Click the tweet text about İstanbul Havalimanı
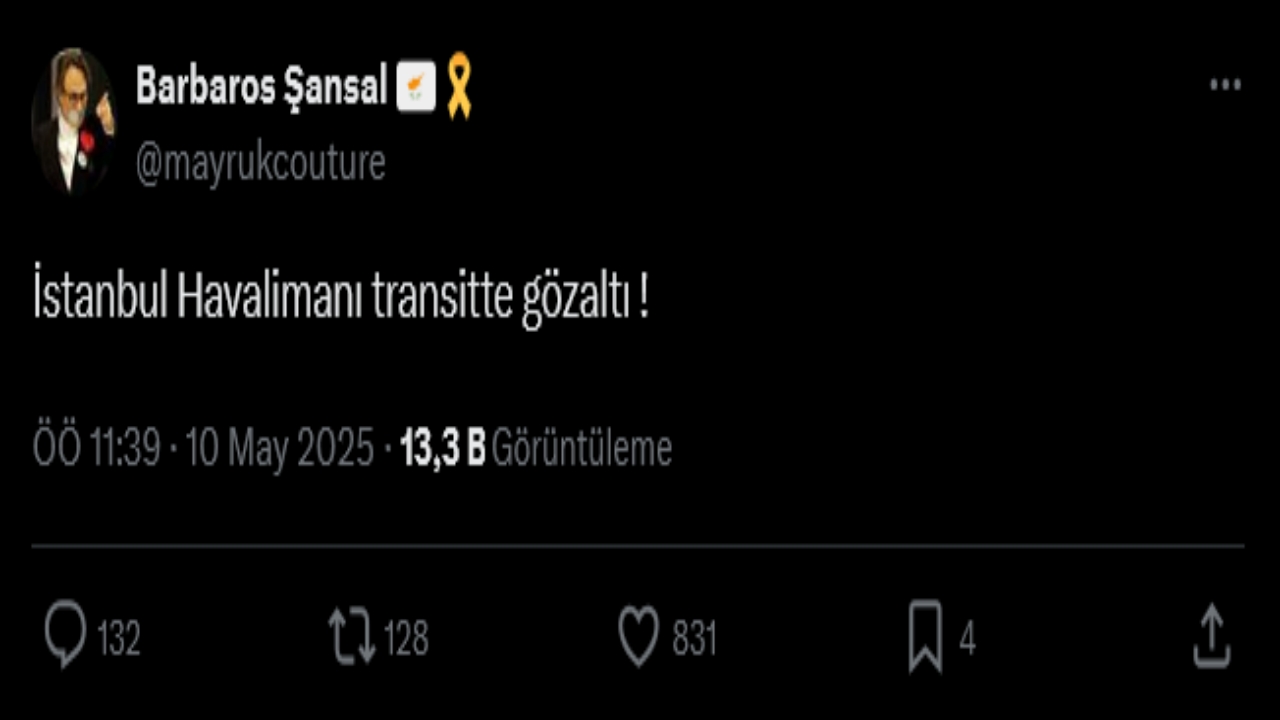The width and height of the screenshot is (1280, 720). point(340,299)
